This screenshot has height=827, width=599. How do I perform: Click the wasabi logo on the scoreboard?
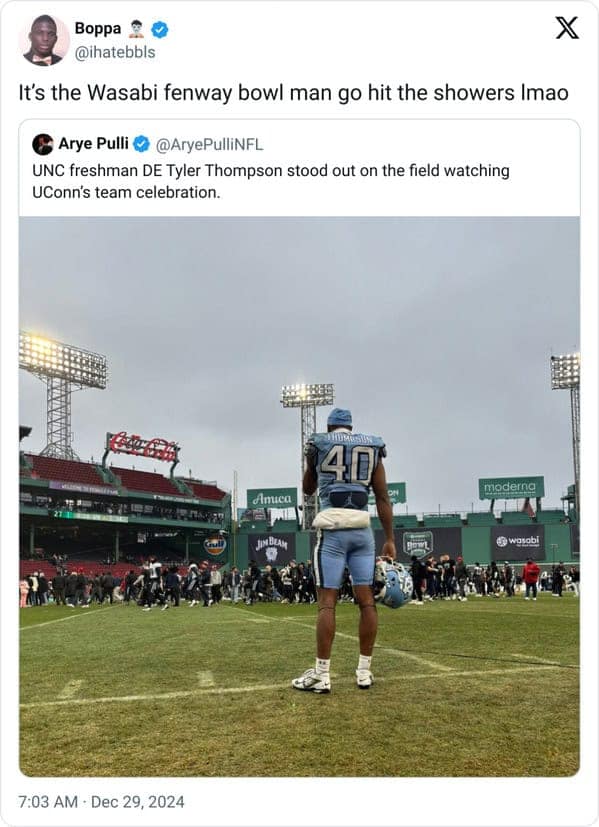click(x=517, y=538)
